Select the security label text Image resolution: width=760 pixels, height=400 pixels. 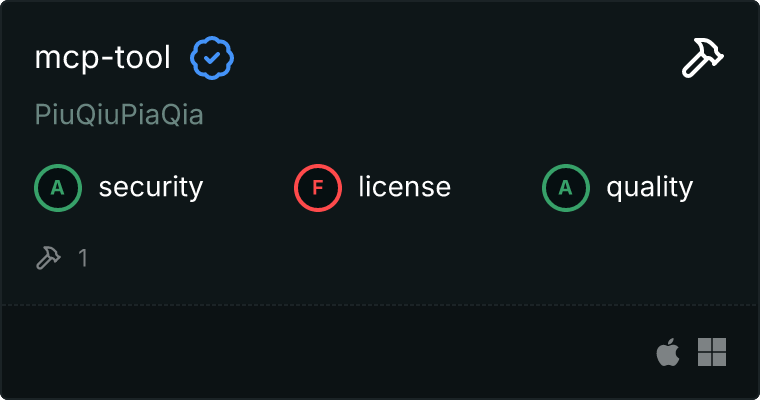(151, 187)
